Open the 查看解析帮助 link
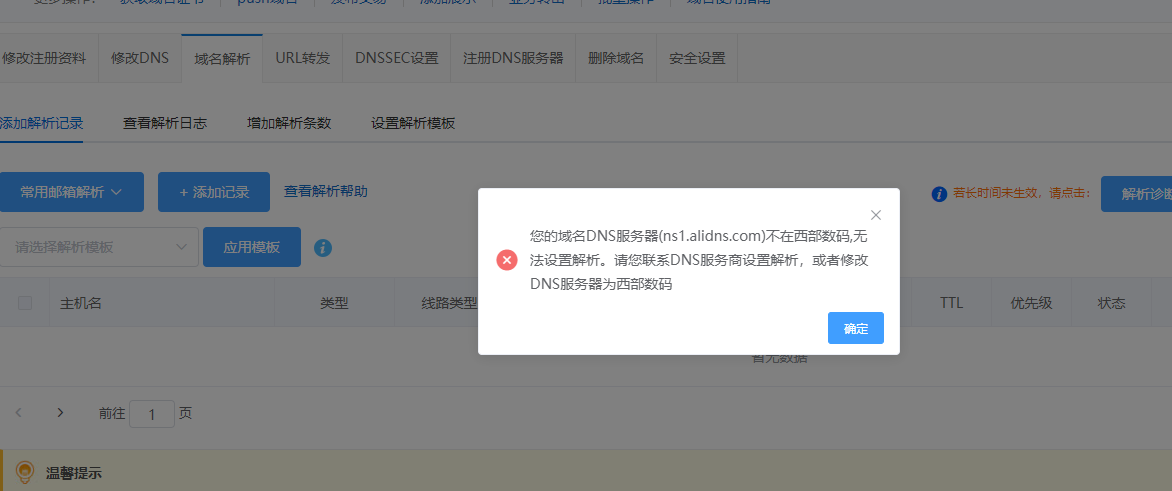 pyautogui.click(x=325, y=191)
